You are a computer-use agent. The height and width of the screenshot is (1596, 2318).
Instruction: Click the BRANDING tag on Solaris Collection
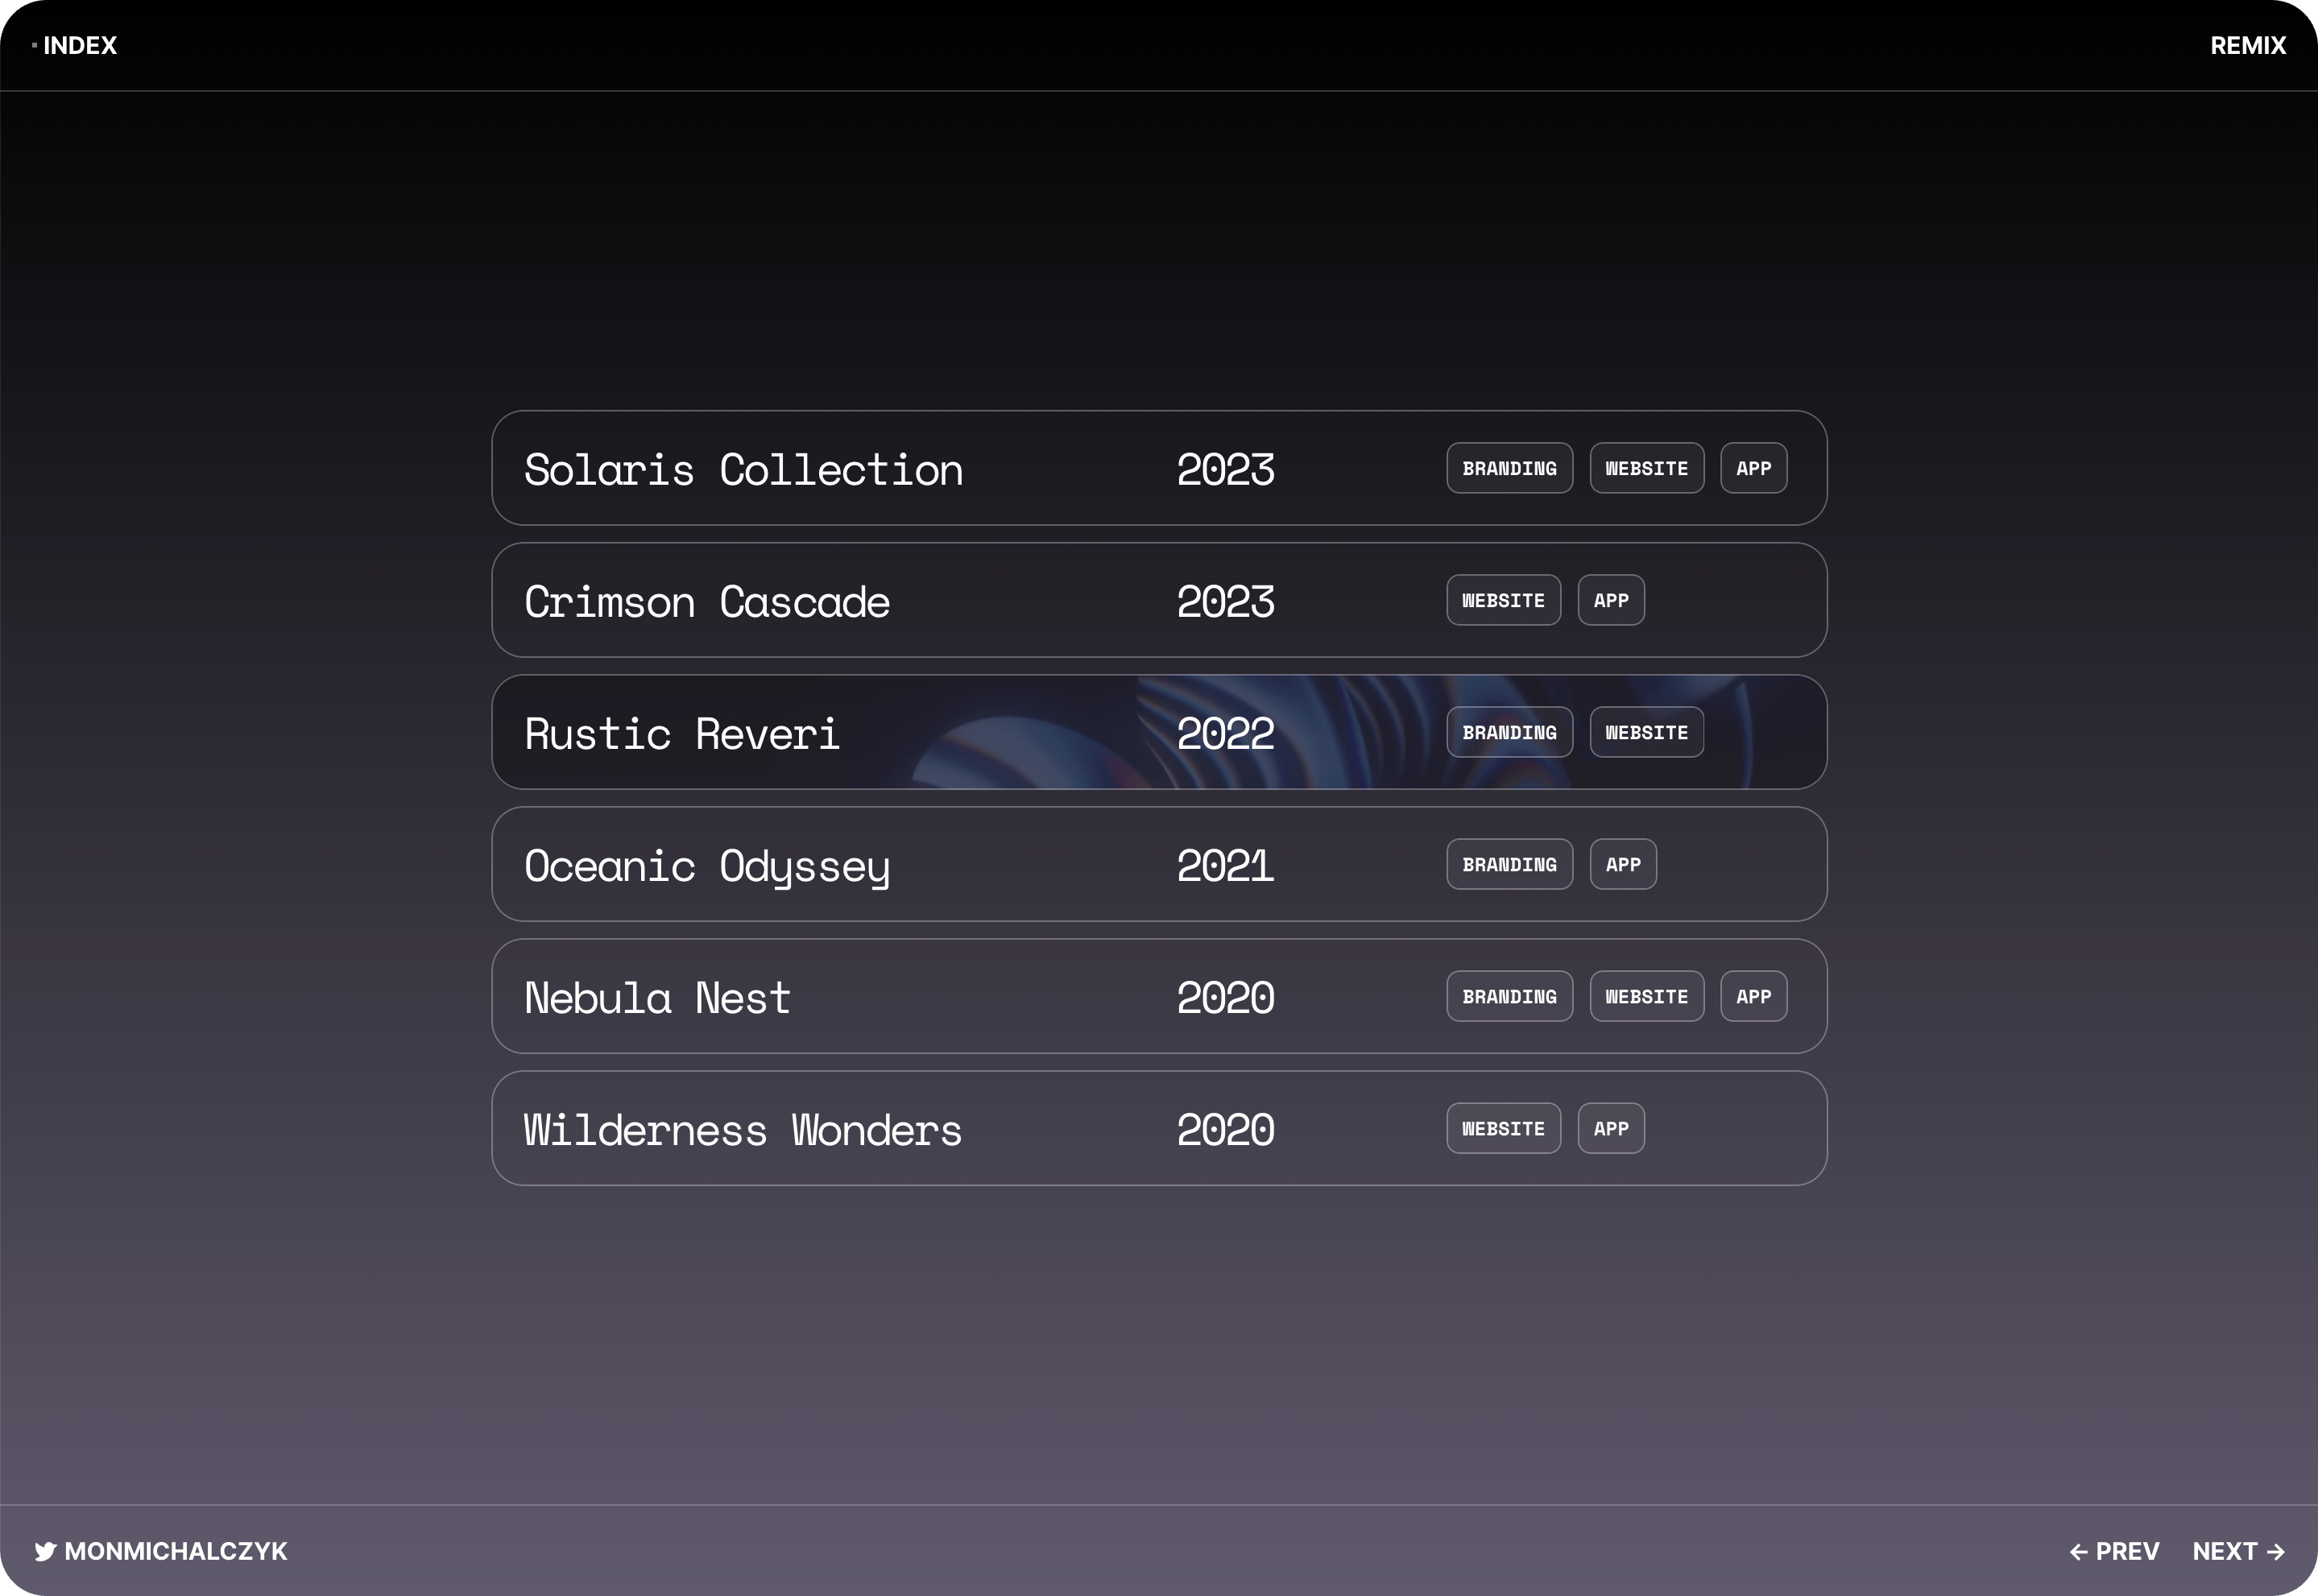click(x=1509, y=468)
